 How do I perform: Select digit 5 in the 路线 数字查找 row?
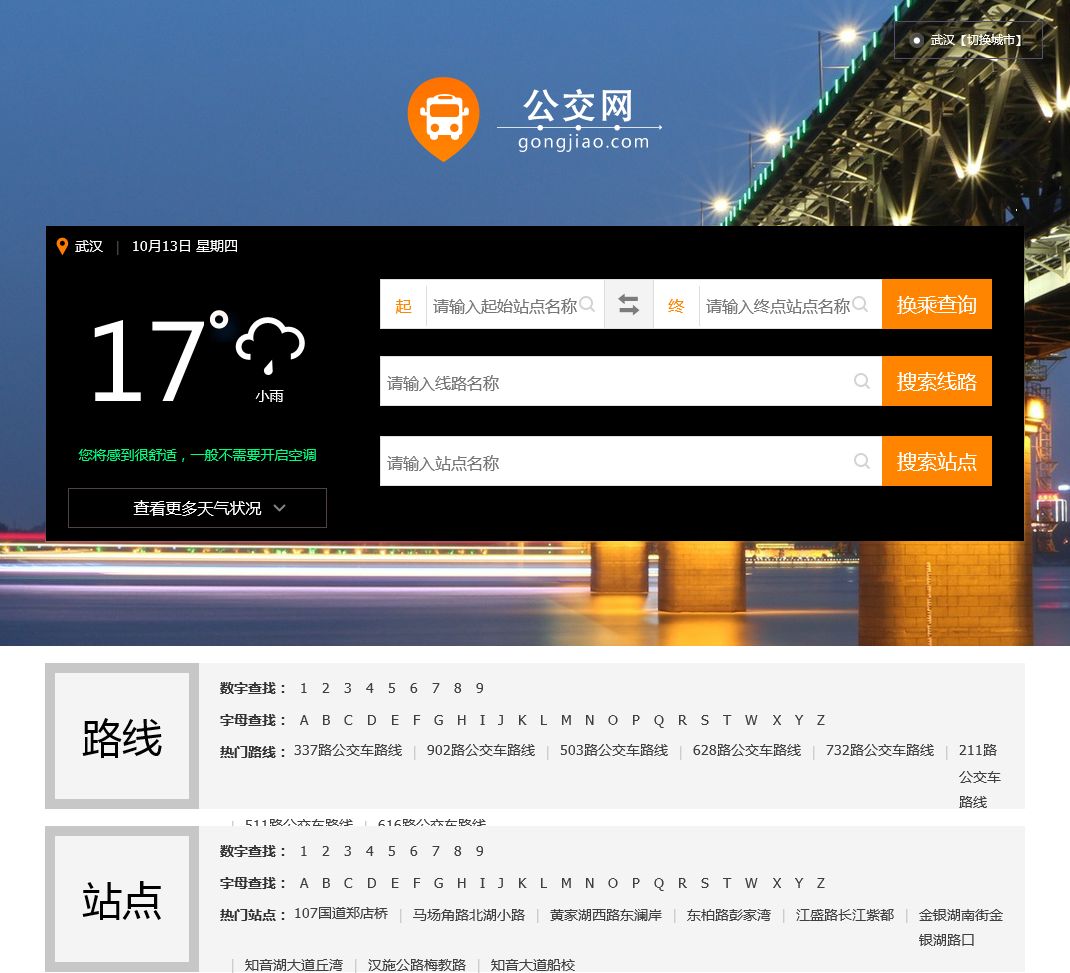pyautogui.click(x=392, y=688)
